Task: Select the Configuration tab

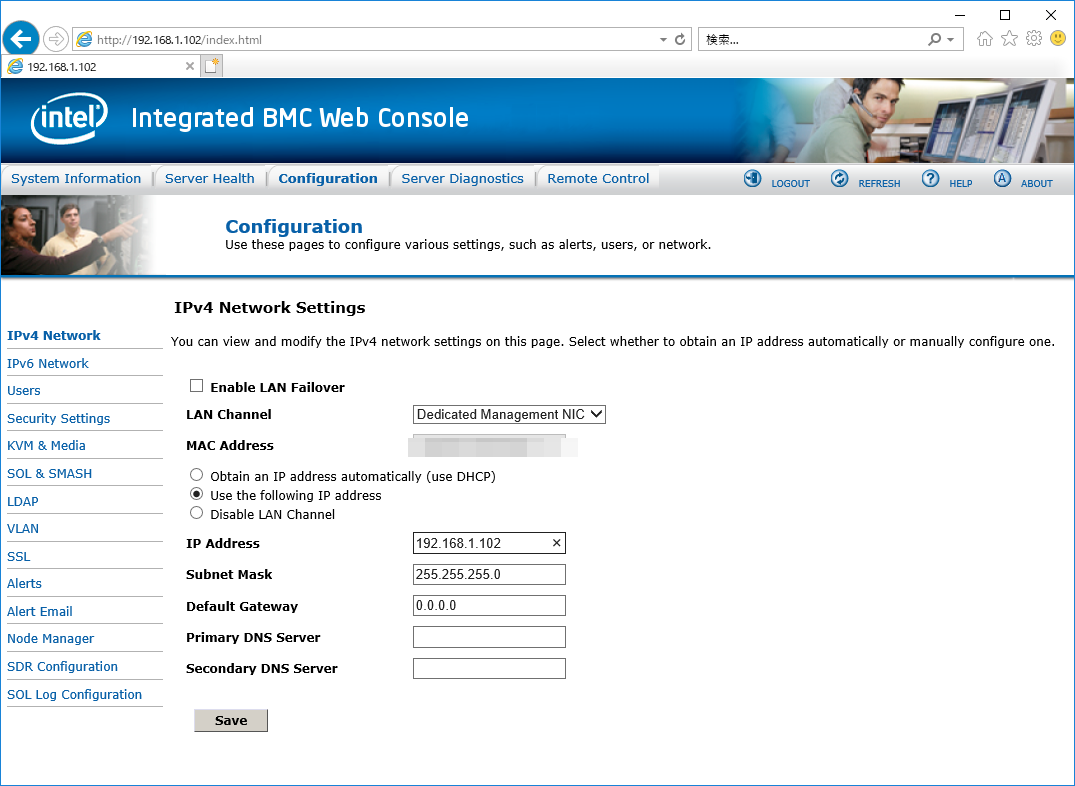Action: [328, 178]
